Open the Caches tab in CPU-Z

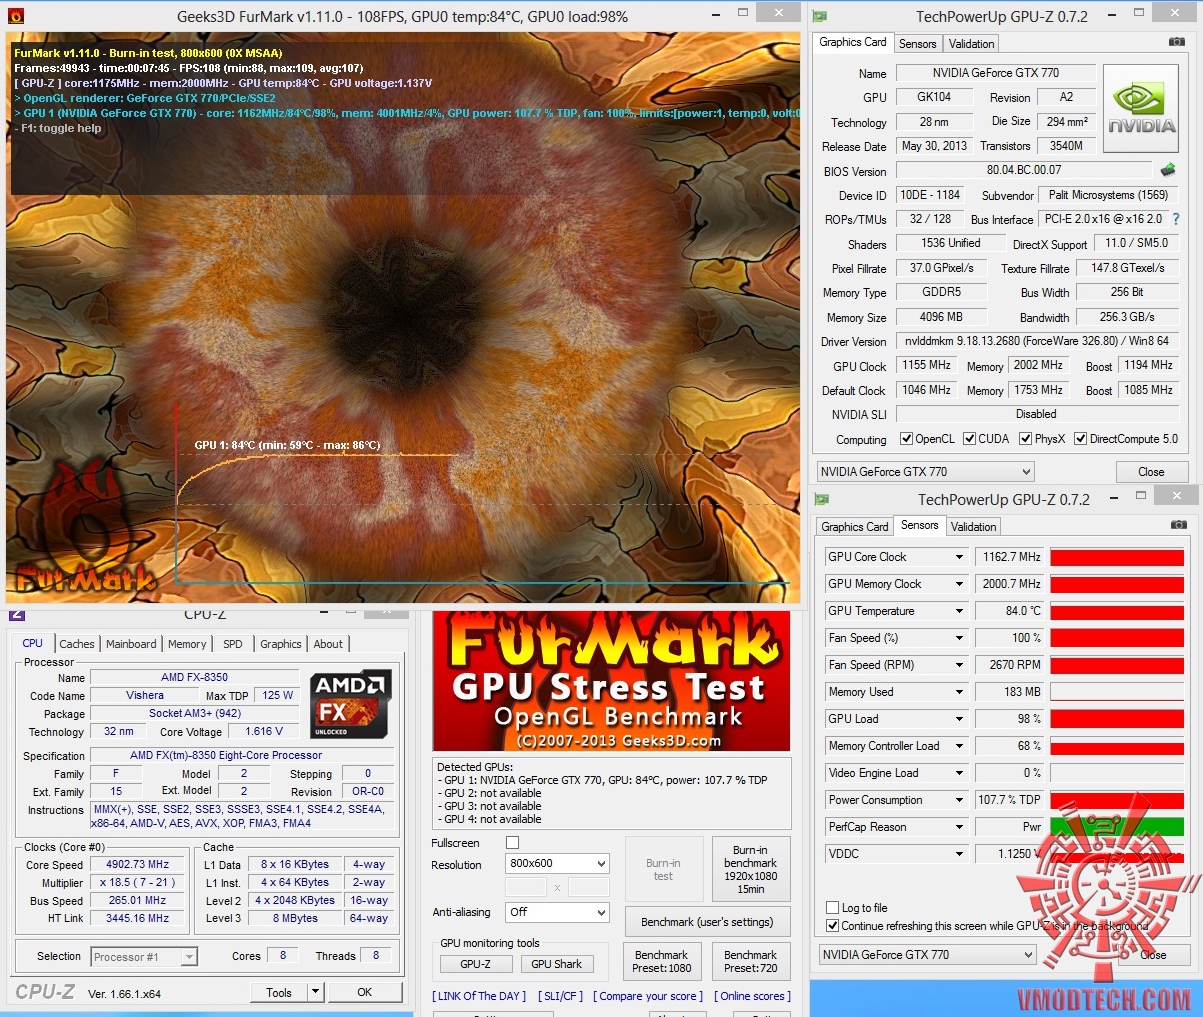click(x=76, y=644)
